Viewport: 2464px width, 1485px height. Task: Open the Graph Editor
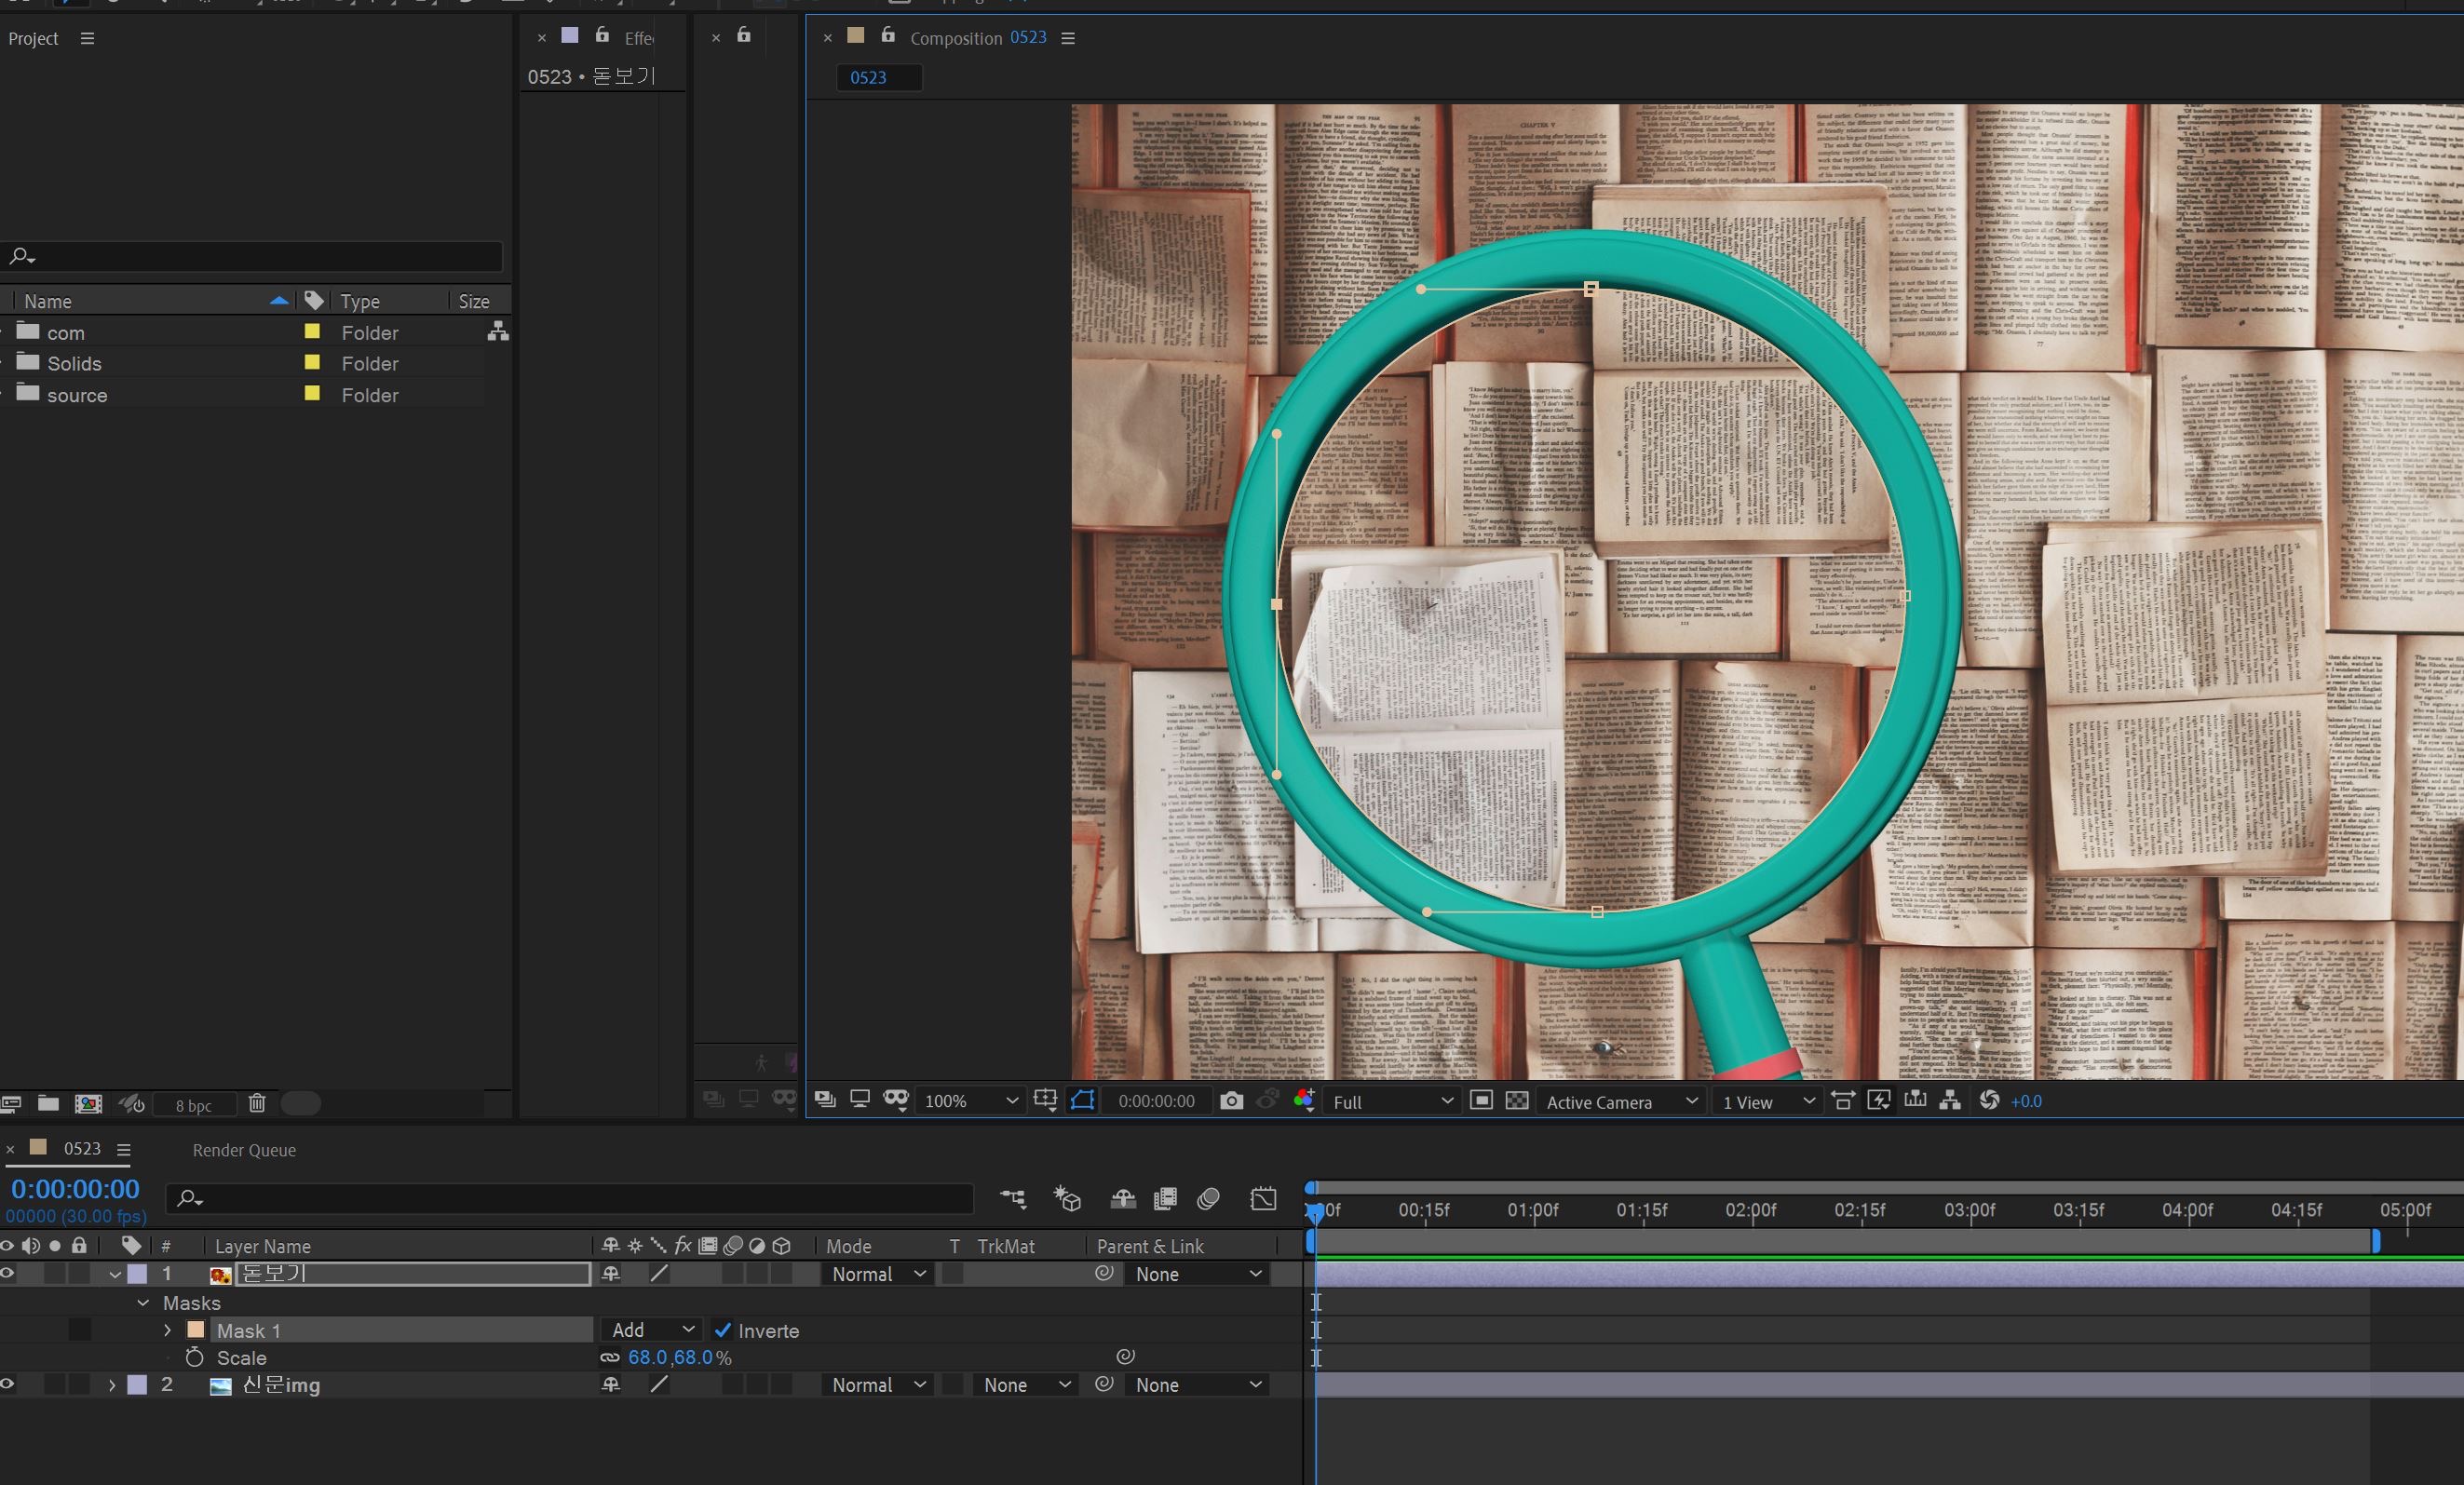tap(1263, 1198)
